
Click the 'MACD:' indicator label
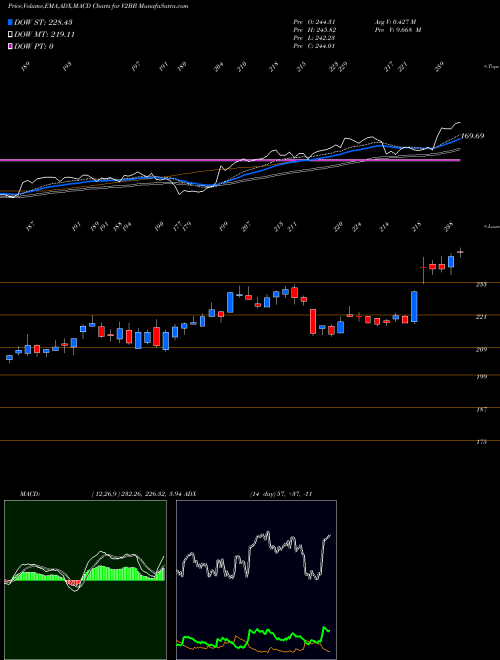pos(29,494)
